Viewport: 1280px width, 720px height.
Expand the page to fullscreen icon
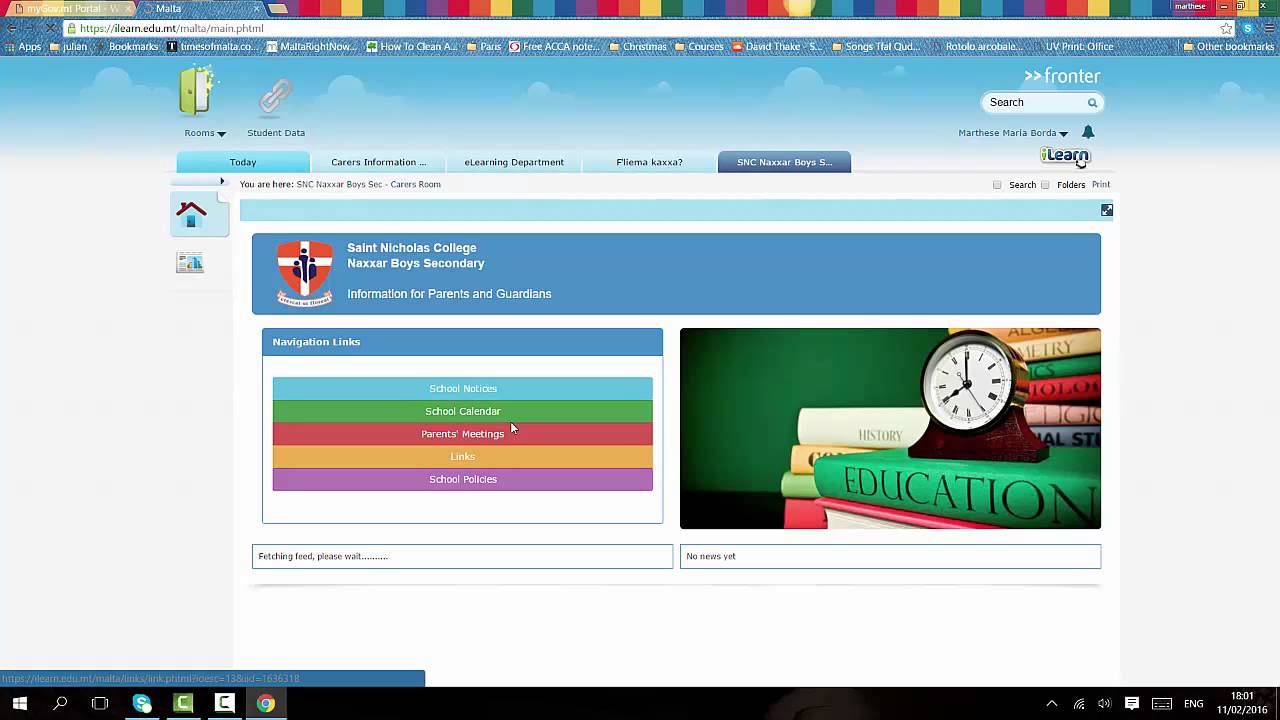click(1107, 210)
